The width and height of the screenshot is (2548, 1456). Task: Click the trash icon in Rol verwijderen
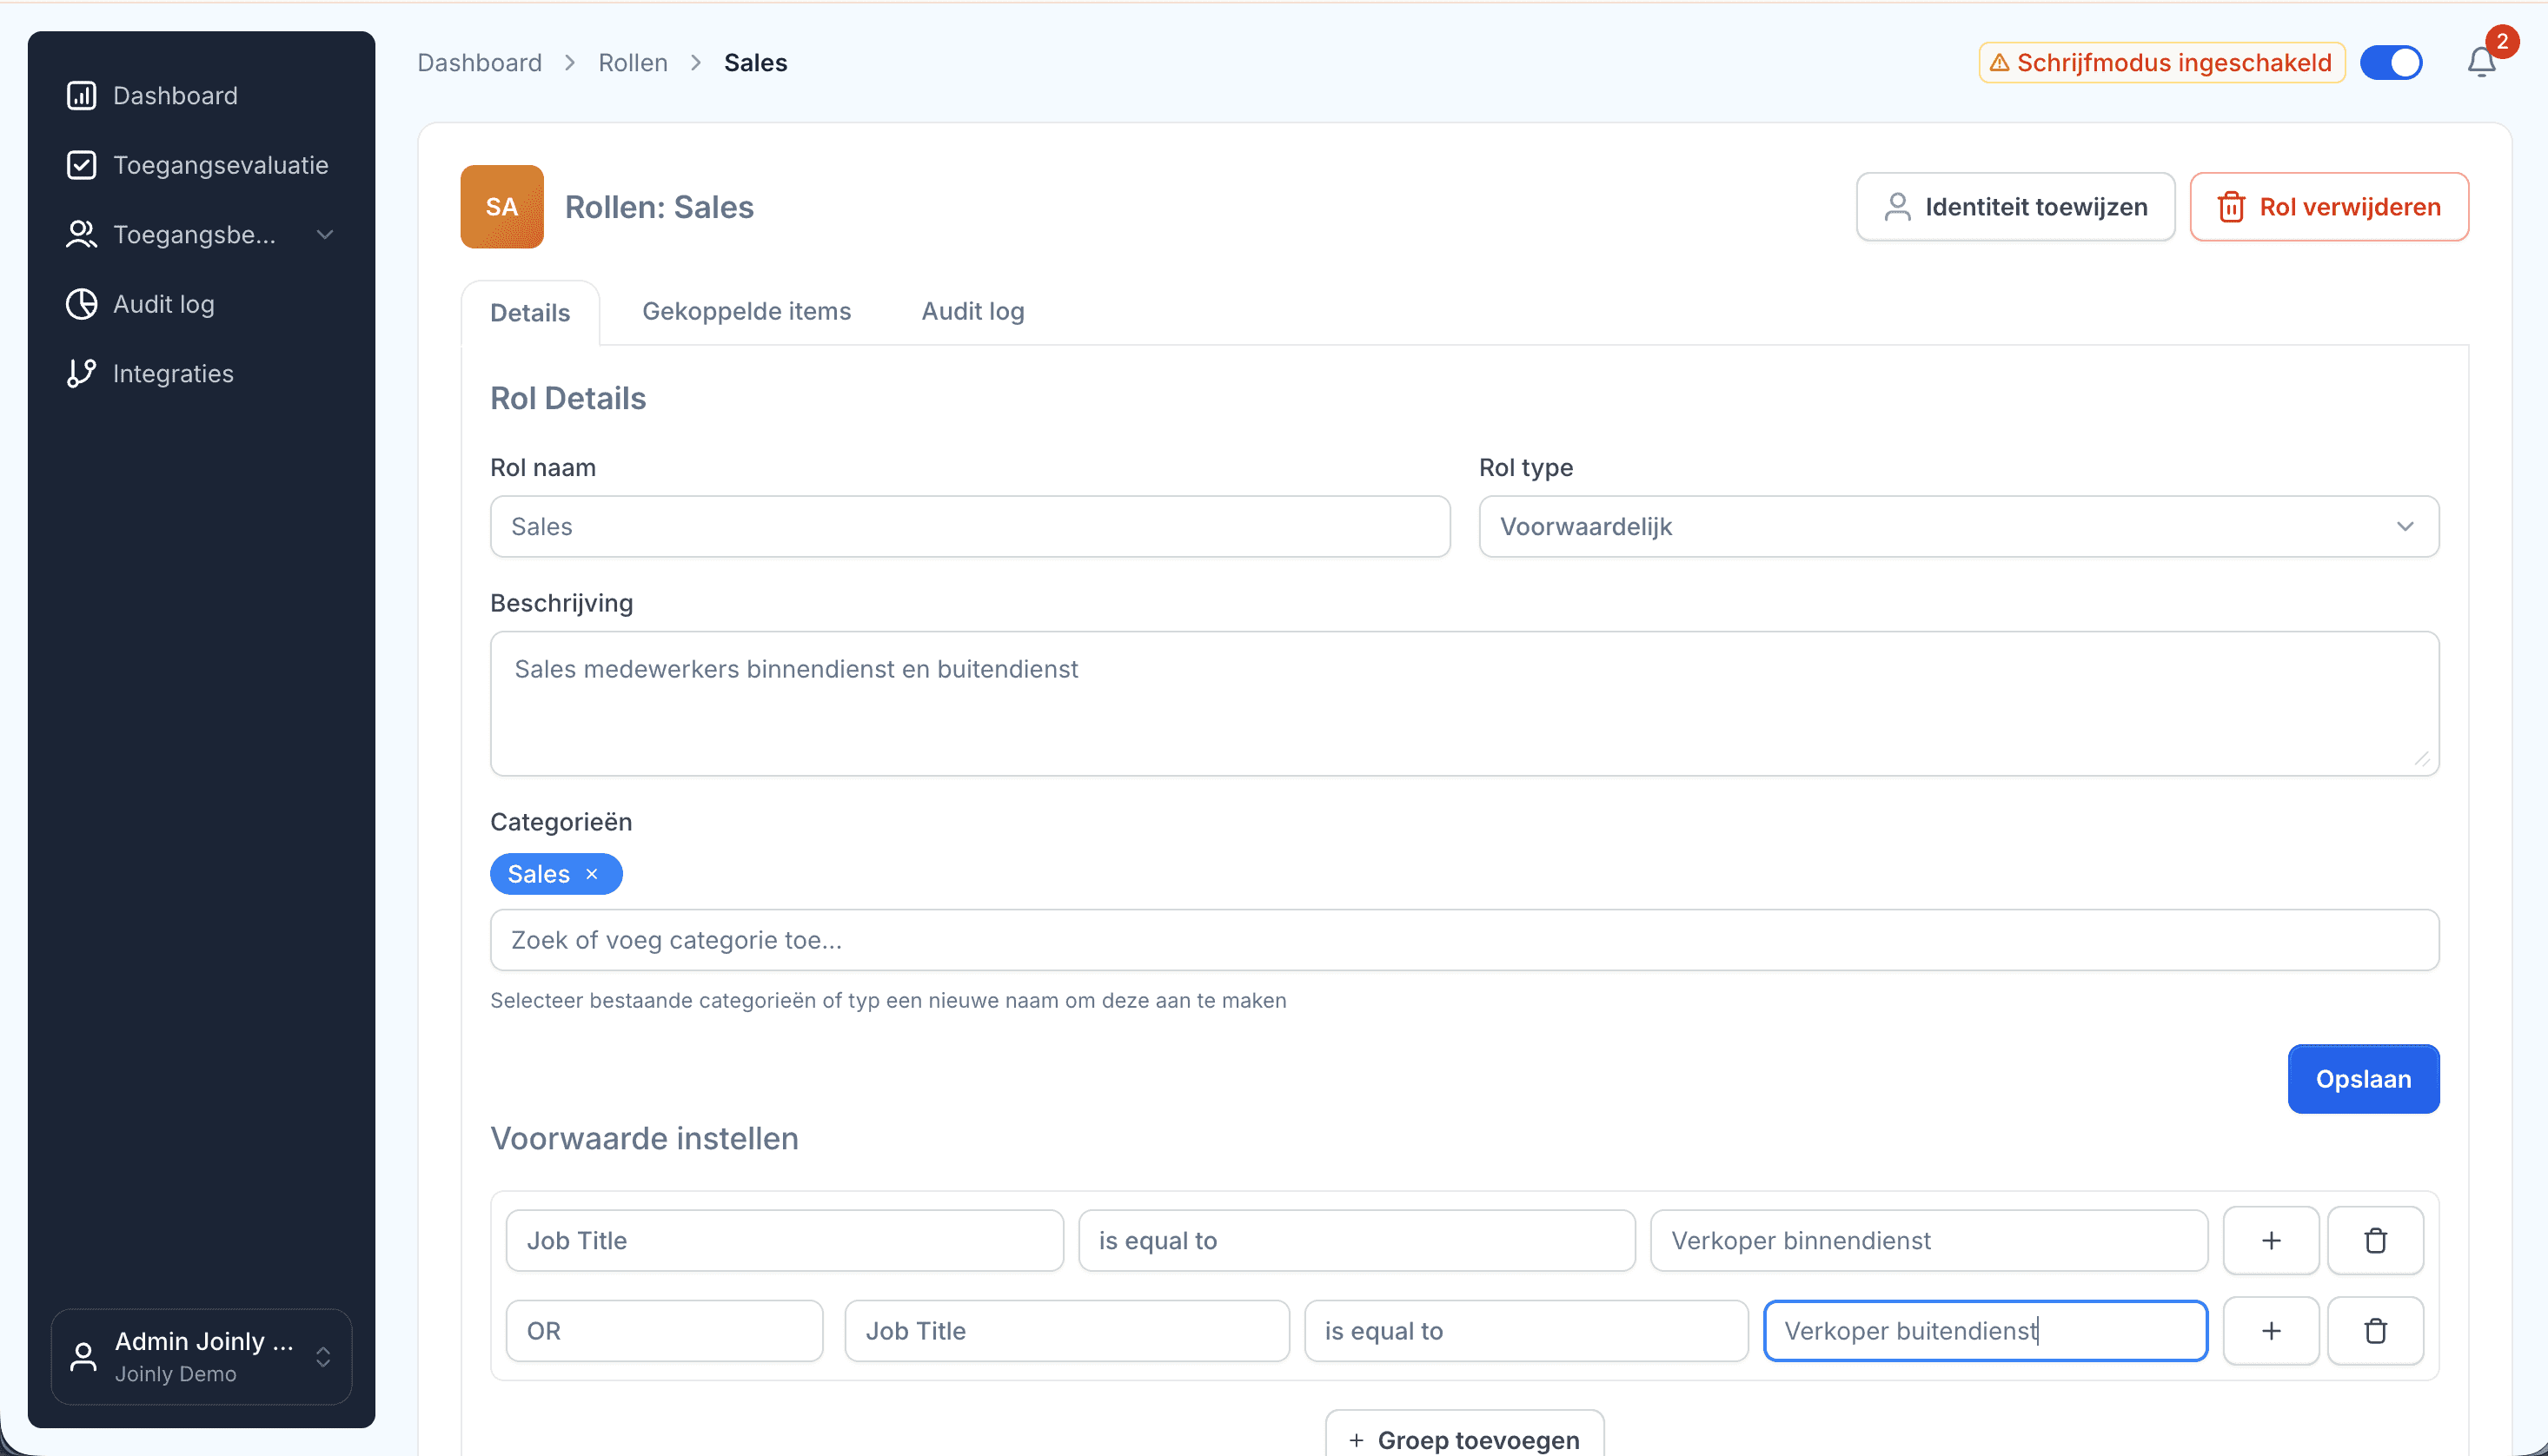2231,207
